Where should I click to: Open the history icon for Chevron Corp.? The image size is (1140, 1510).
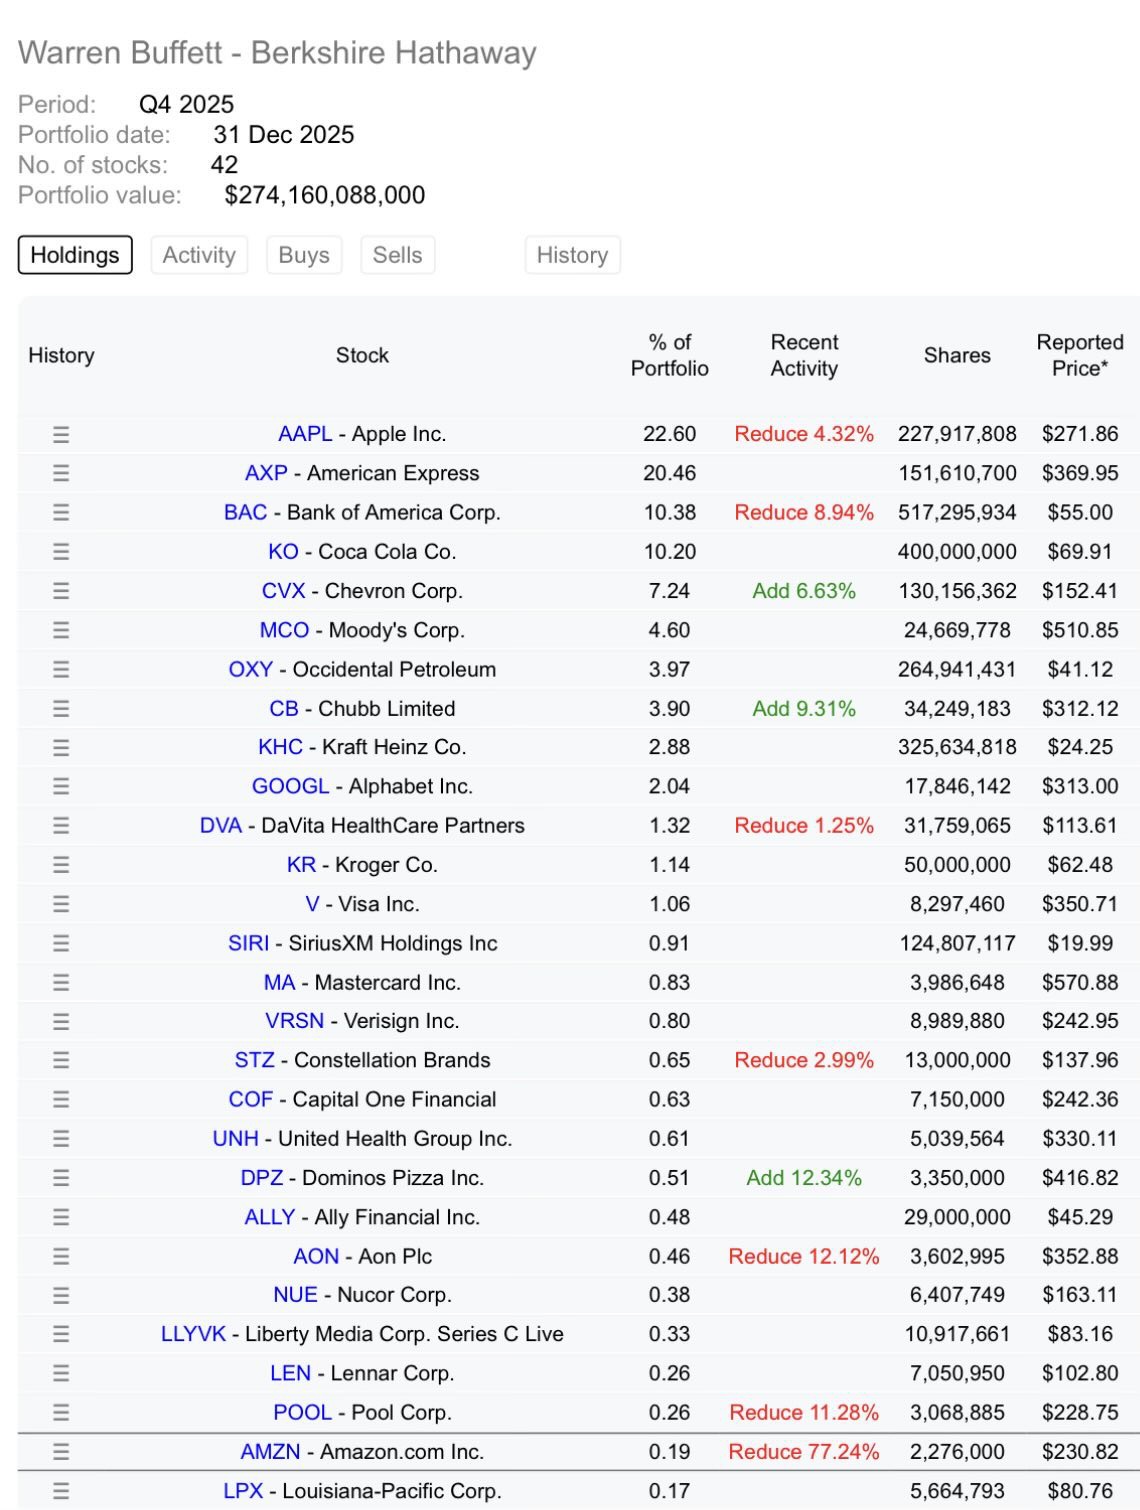click(x=61, y=591)
